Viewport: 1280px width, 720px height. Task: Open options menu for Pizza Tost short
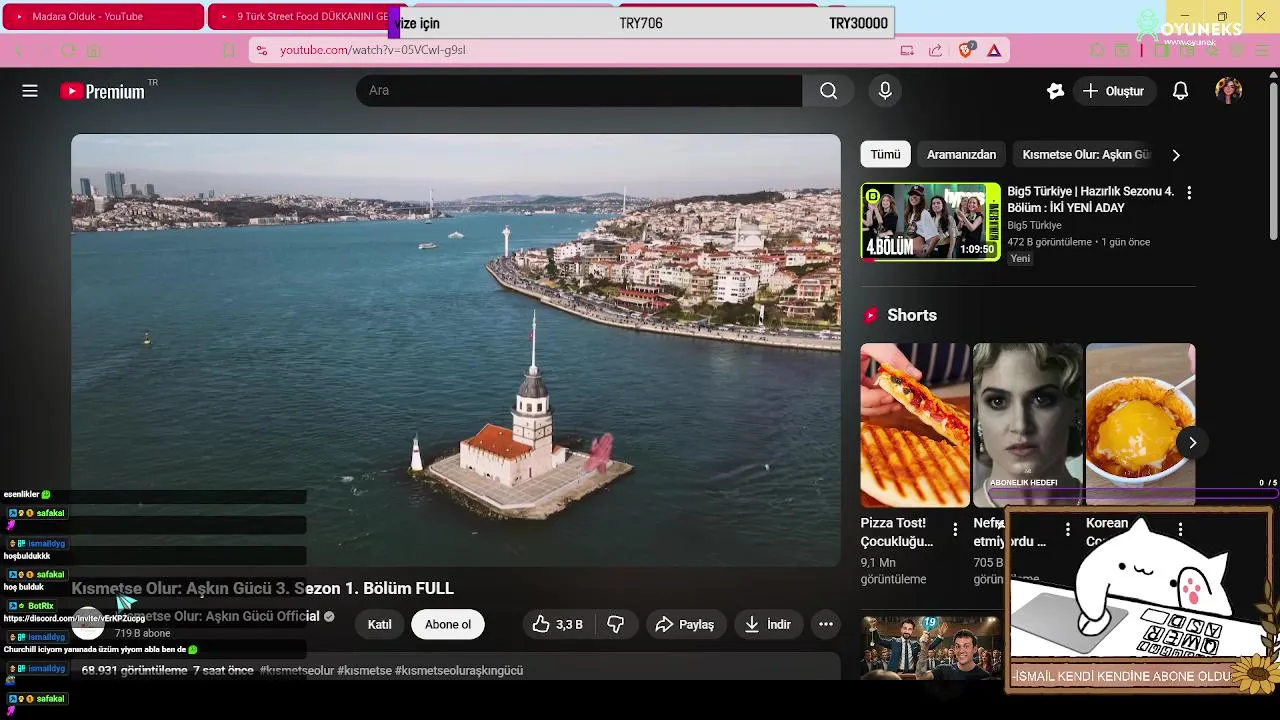point(955,529)
